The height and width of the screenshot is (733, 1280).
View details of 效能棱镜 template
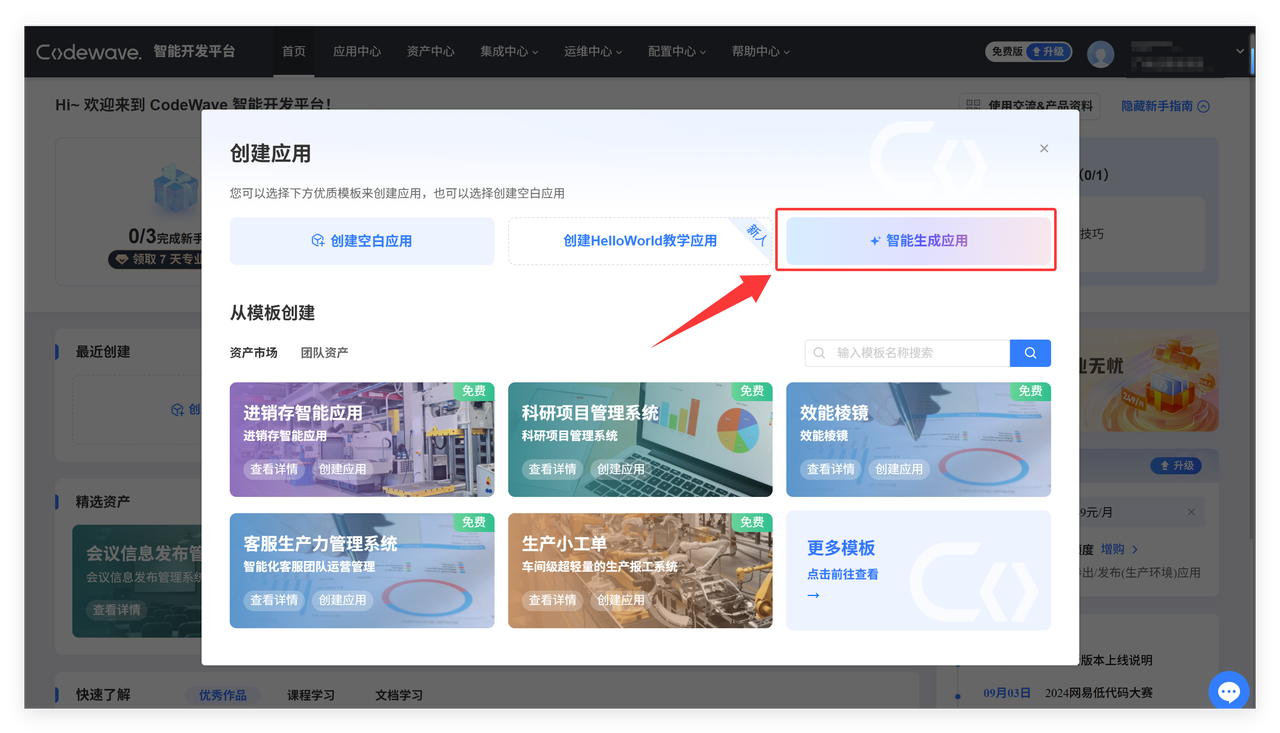(x=830, y=469)
